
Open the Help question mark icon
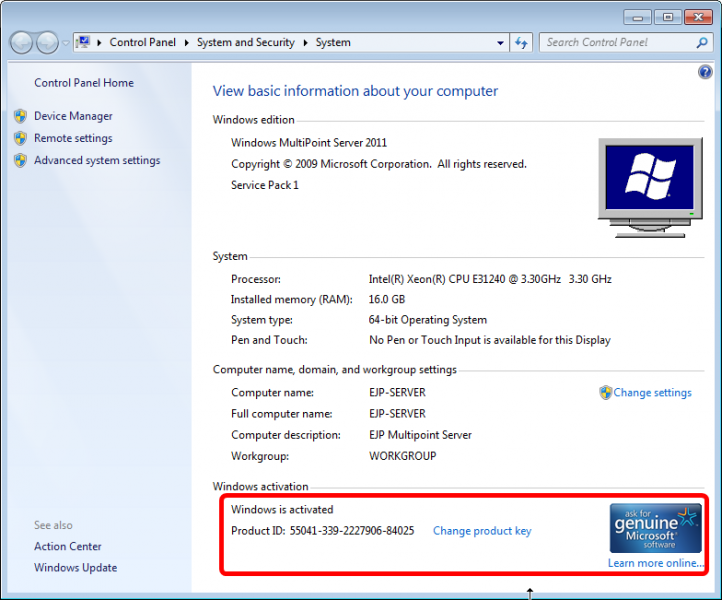705,72
